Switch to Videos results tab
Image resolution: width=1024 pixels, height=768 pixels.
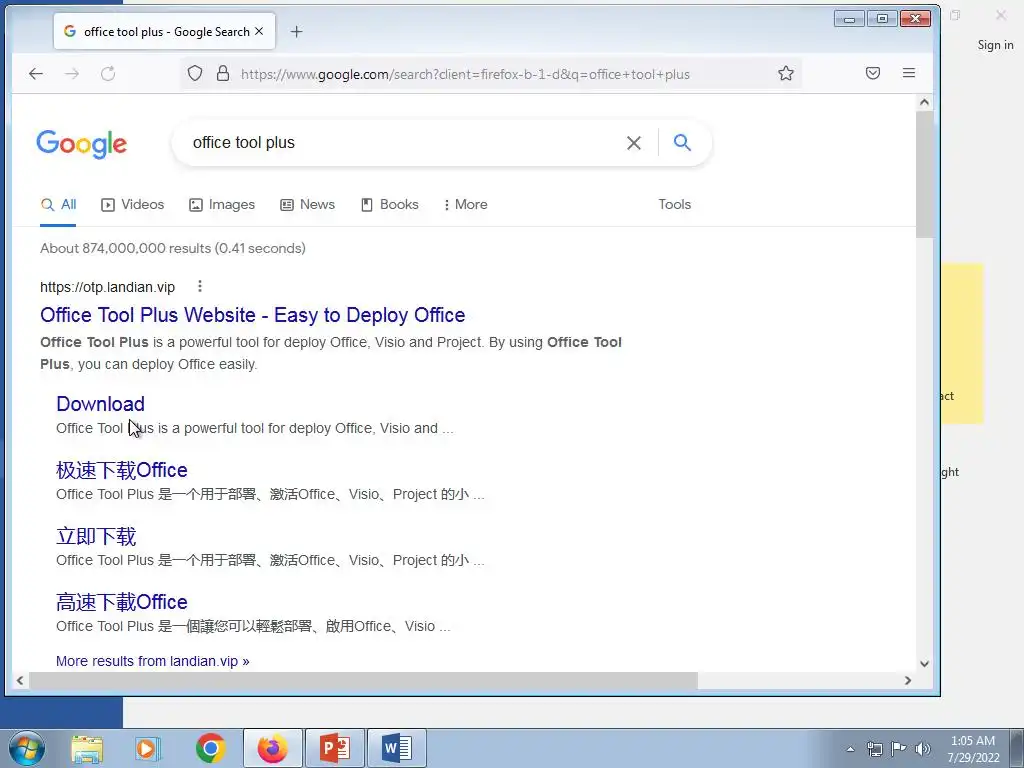pos(133,204)
